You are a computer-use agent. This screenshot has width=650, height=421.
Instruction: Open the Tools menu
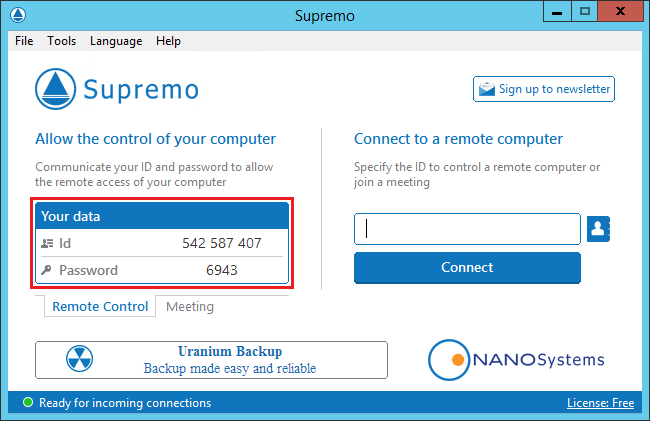coord(61,41)
